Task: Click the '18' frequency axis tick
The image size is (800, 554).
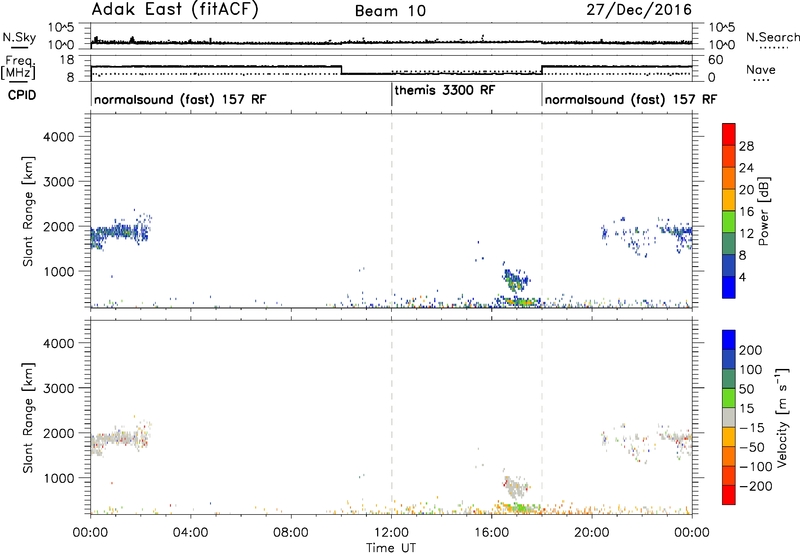Action: 67,60
